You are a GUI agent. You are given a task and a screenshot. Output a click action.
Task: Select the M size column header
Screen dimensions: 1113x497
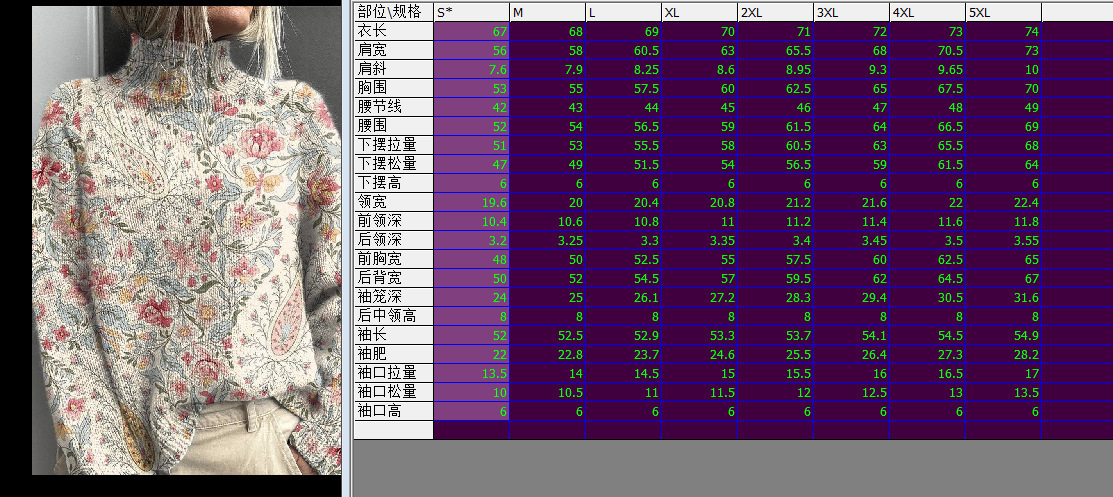(548, 12)
